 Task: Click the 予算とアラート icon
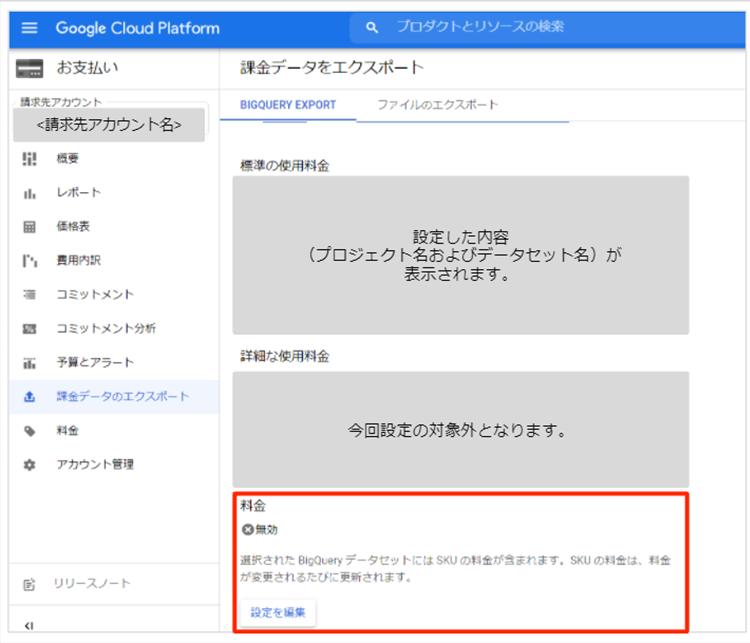(x=29, y=363)
